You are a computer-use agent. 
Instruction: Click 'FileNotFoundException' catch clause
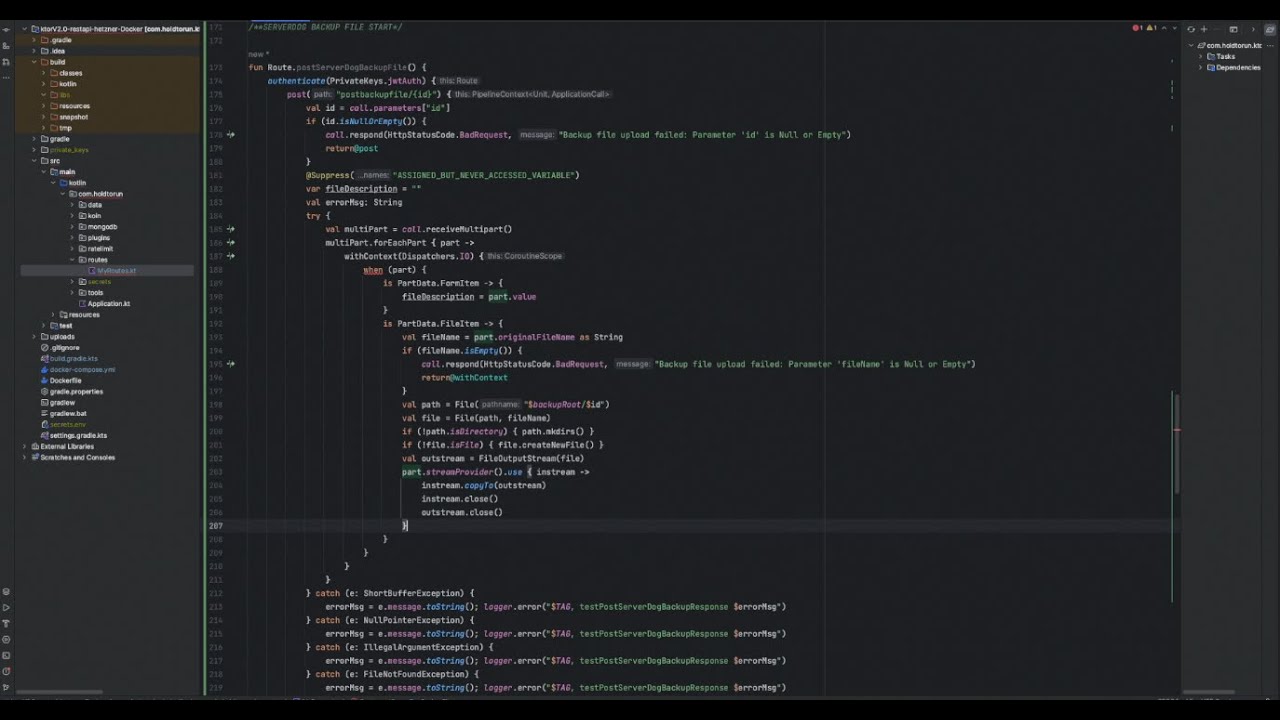[416, 674]
